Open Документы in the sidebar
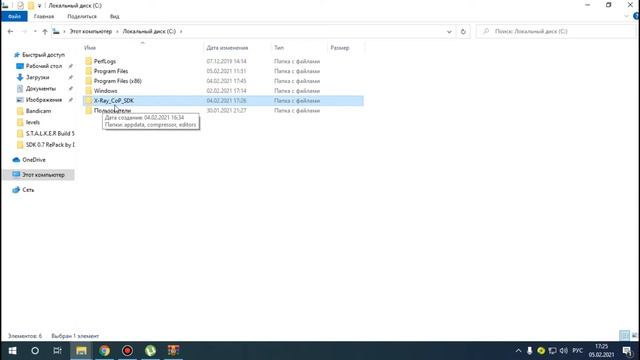 (x=40, y=89)
